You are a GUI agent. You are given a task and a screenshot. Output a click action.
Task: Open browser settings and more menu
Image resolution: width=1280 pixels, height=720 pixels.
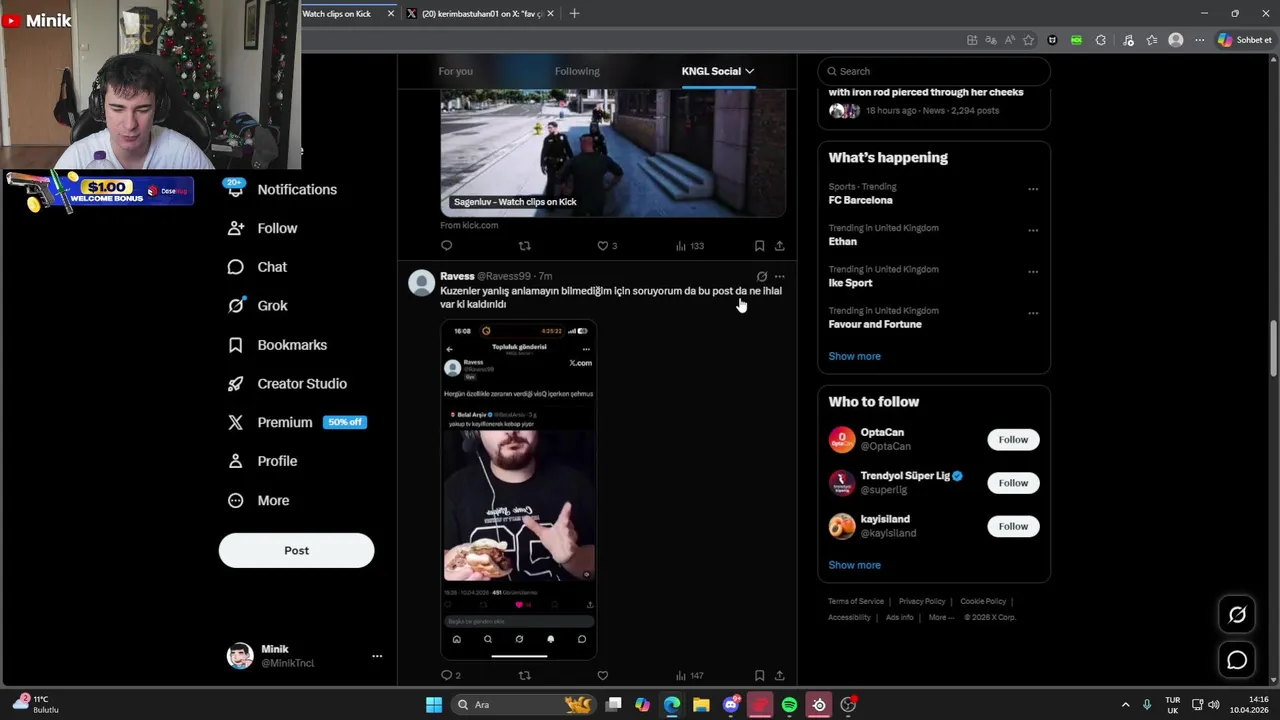(1200, 40)
